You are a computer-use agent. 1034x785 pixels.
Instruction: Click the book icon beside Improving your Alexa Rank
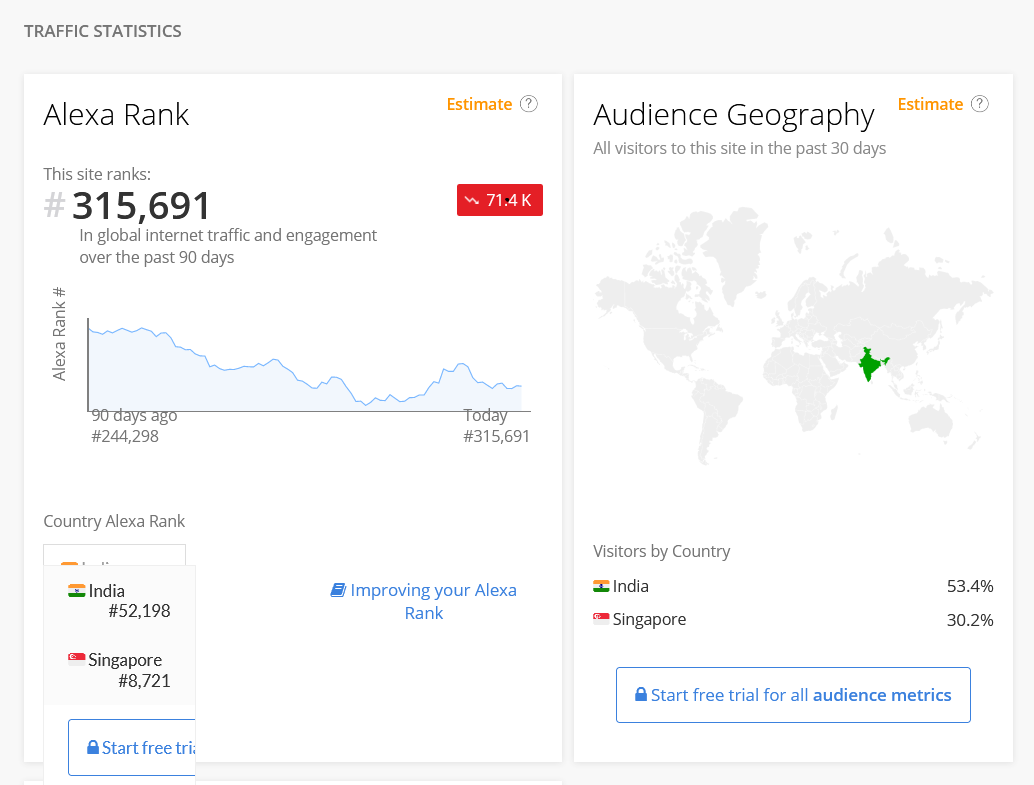point(338,590)
